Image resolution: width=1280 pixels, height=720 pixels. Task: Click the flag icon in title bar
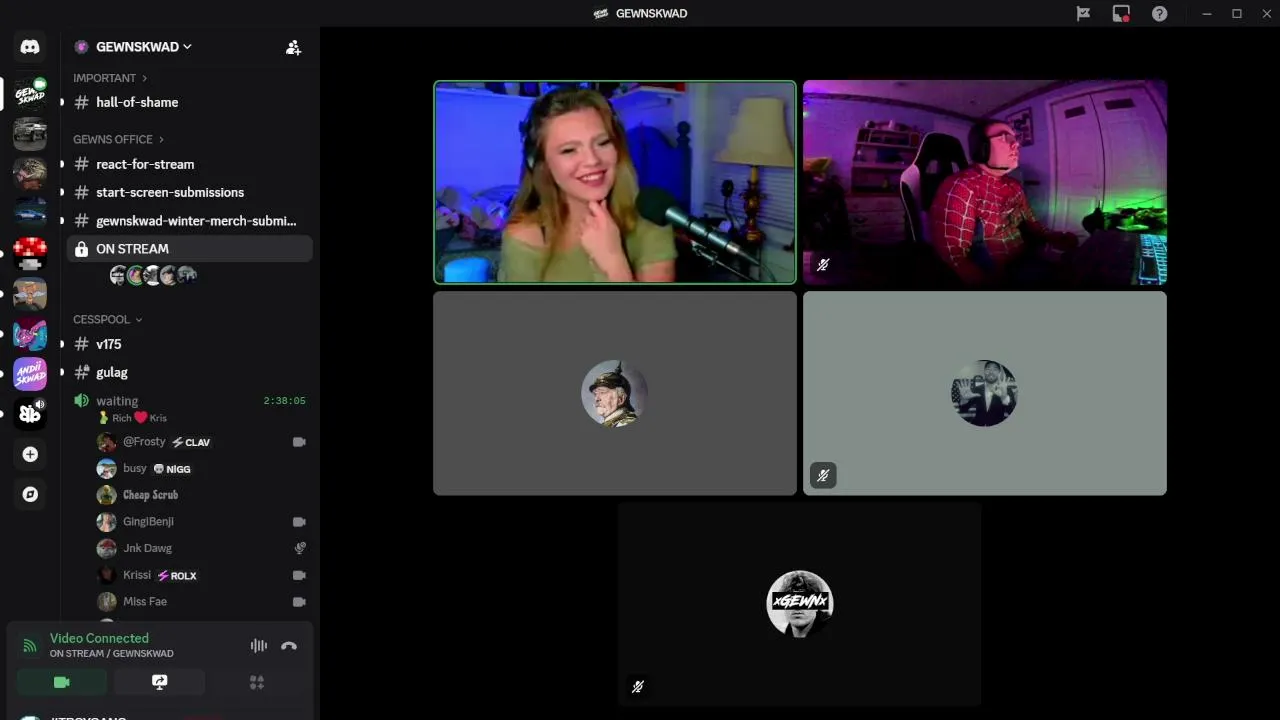click(1083, 13)
